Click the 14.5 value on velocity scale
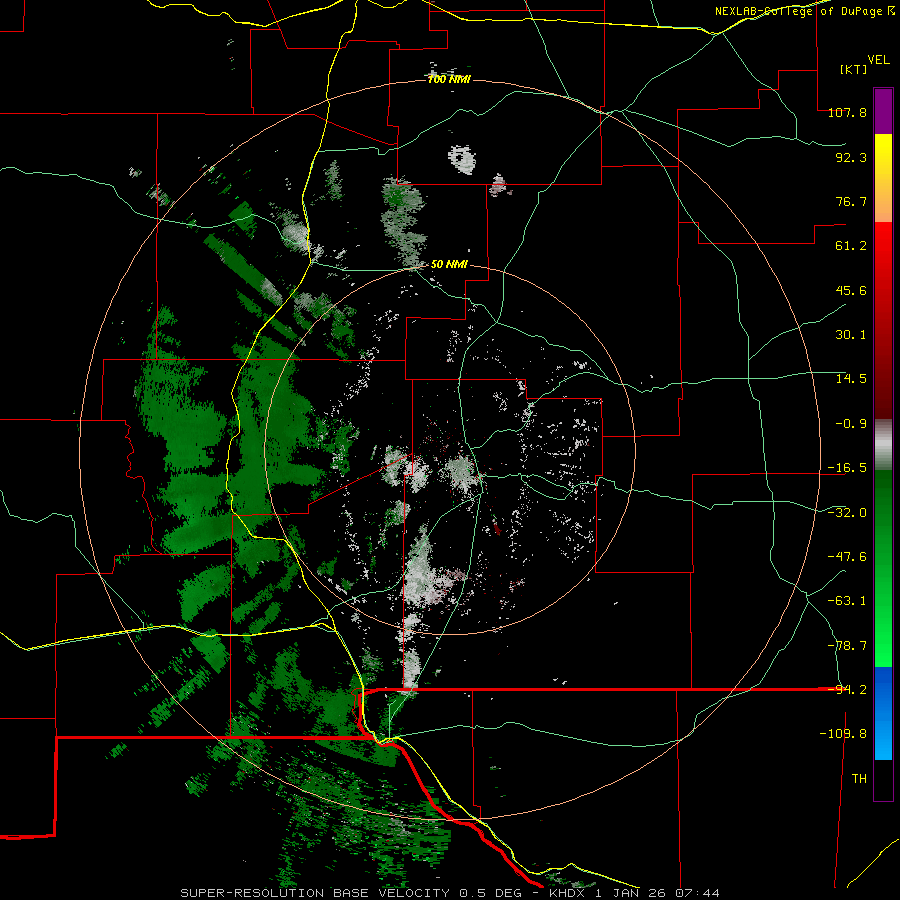Image resolution: width=900 pixels, height=900 pixels. (851, 379)
